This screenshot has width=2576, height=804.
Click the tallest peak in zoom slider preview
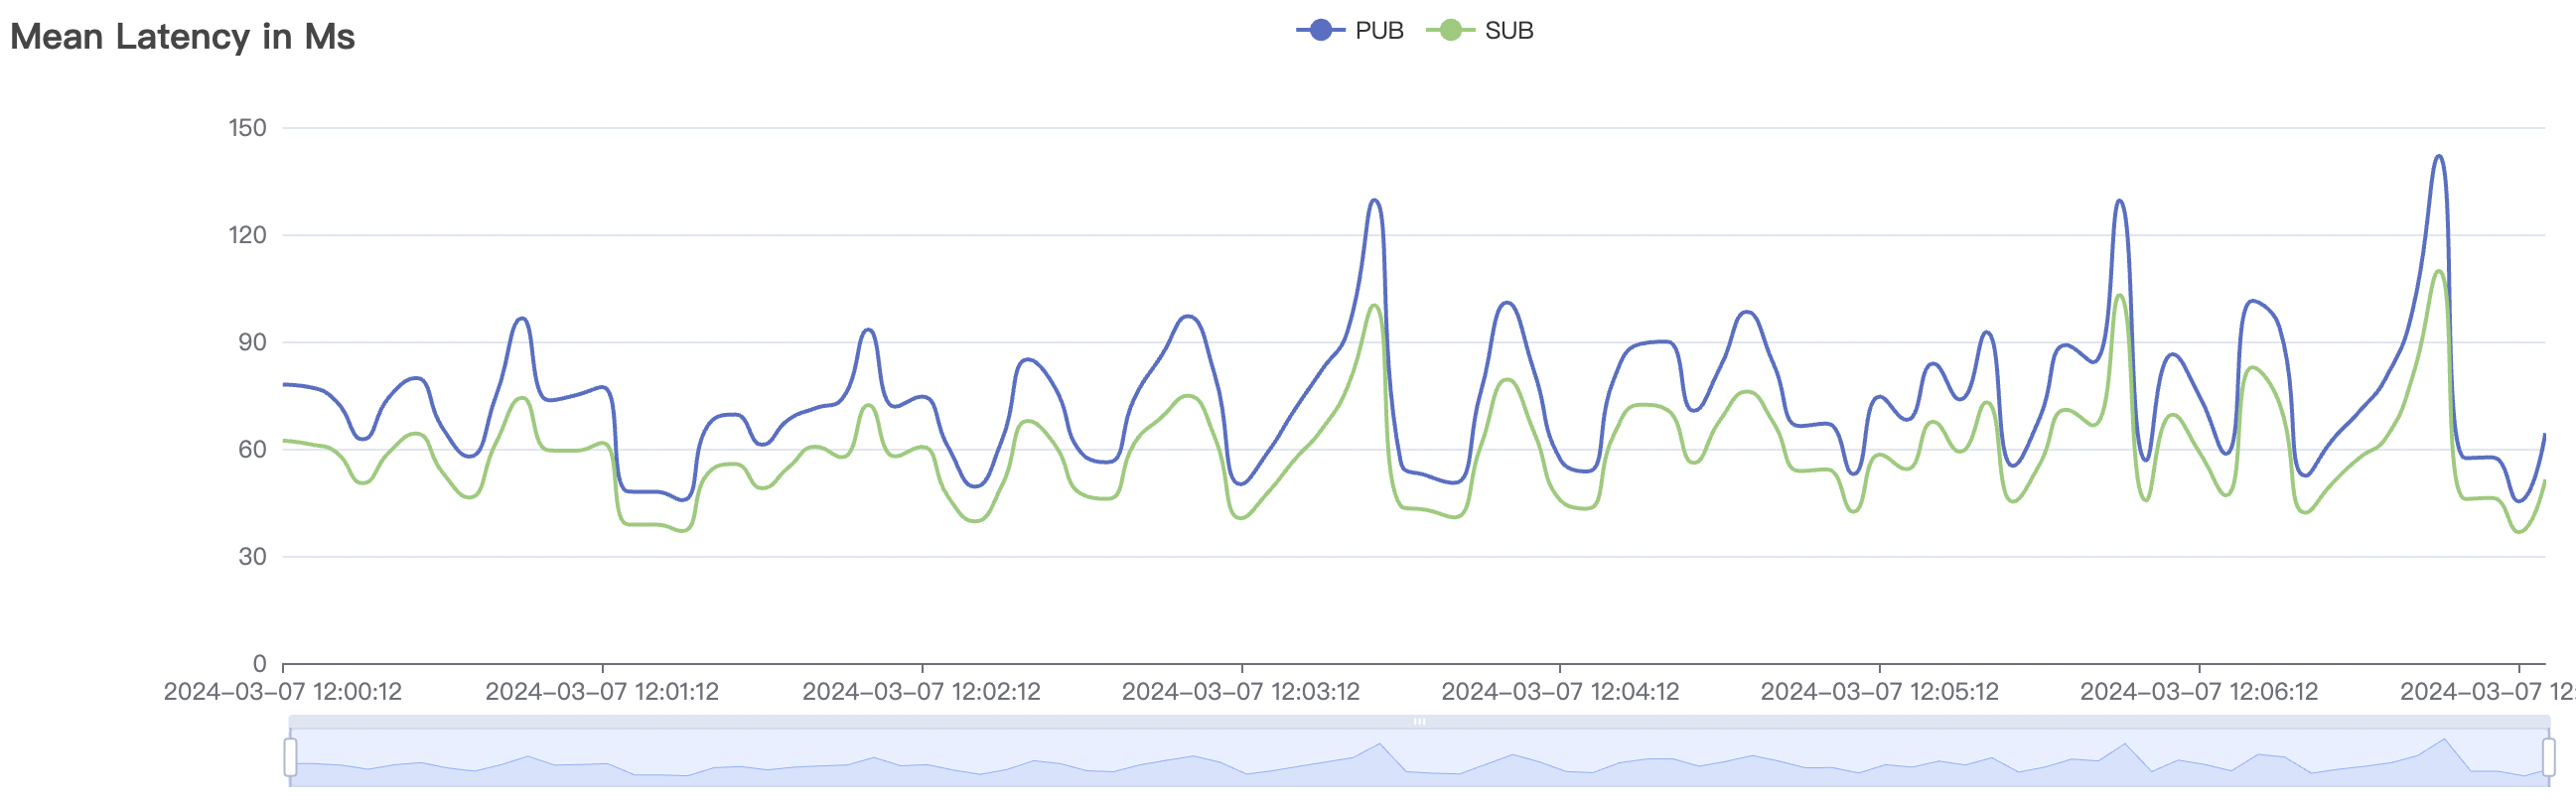[2444, 740]
